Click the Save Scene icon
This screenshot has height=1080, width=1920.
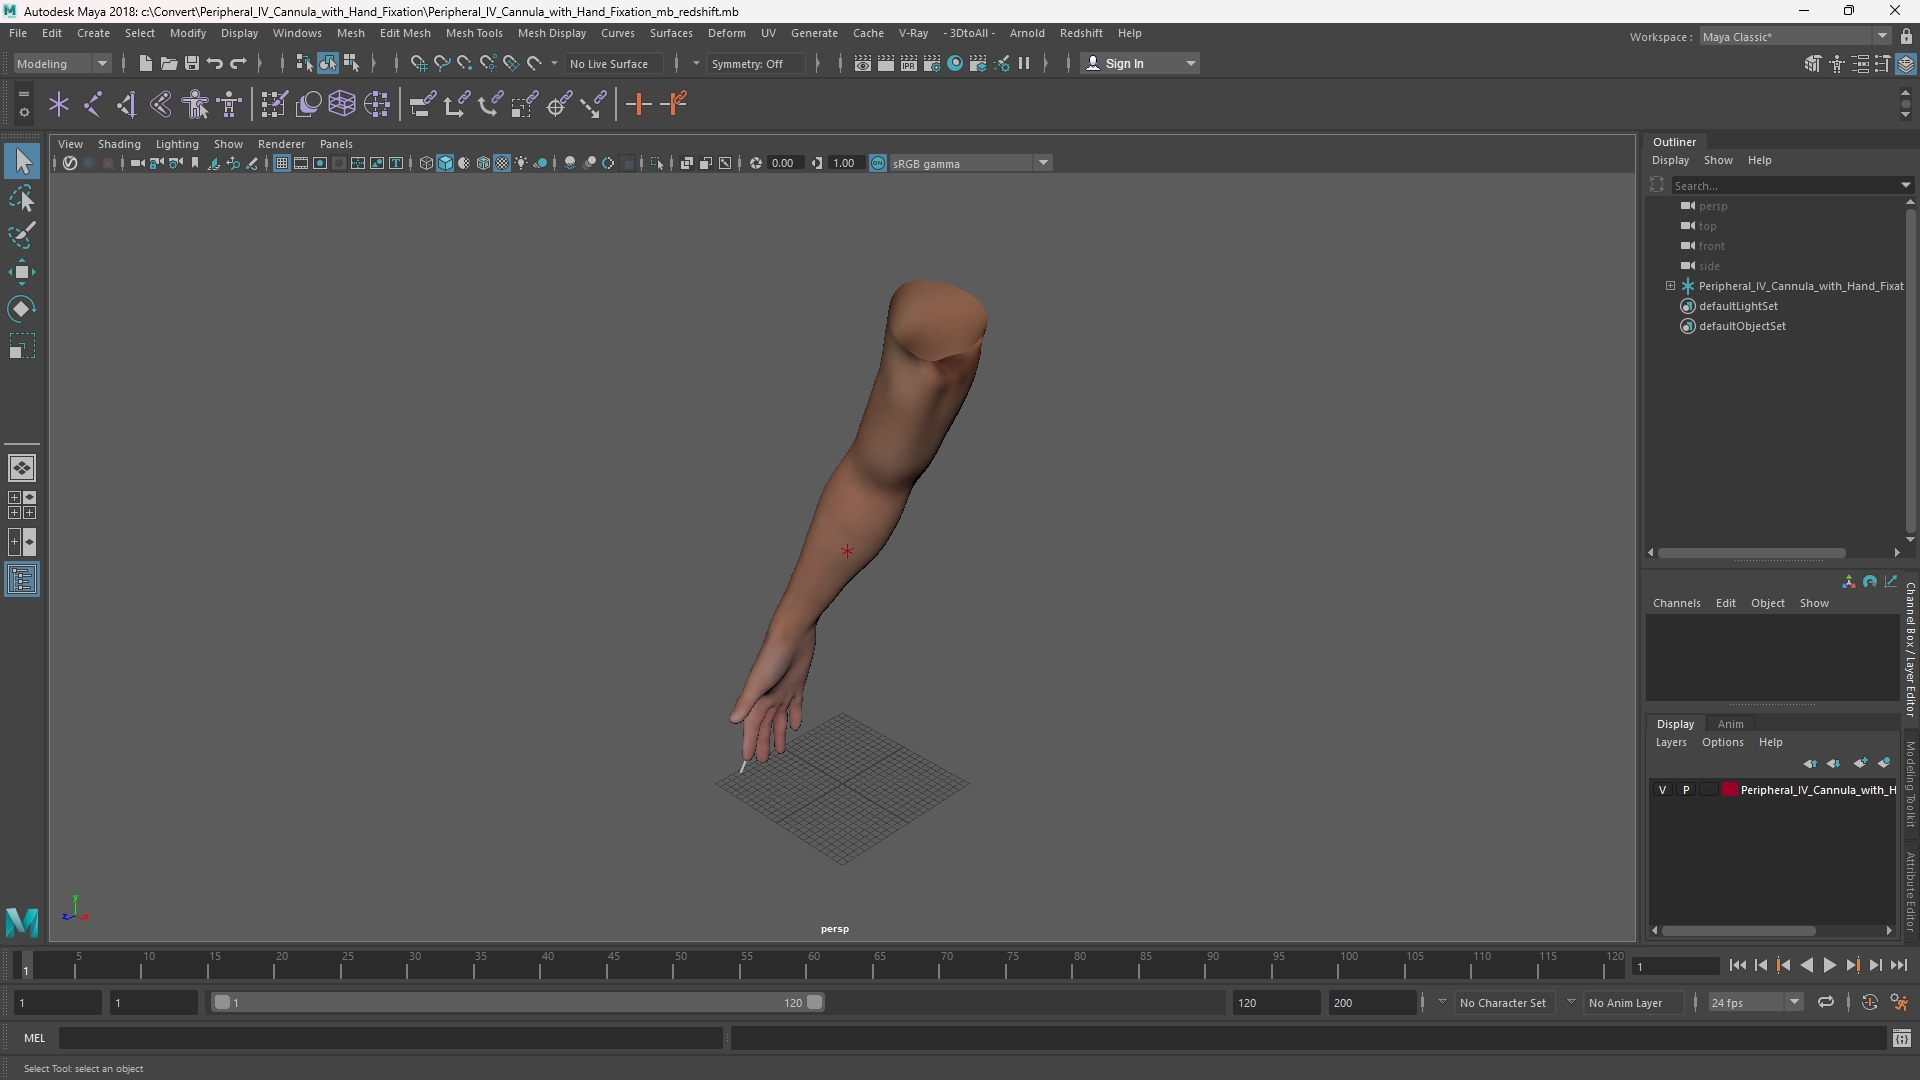[x=192, y=63]
